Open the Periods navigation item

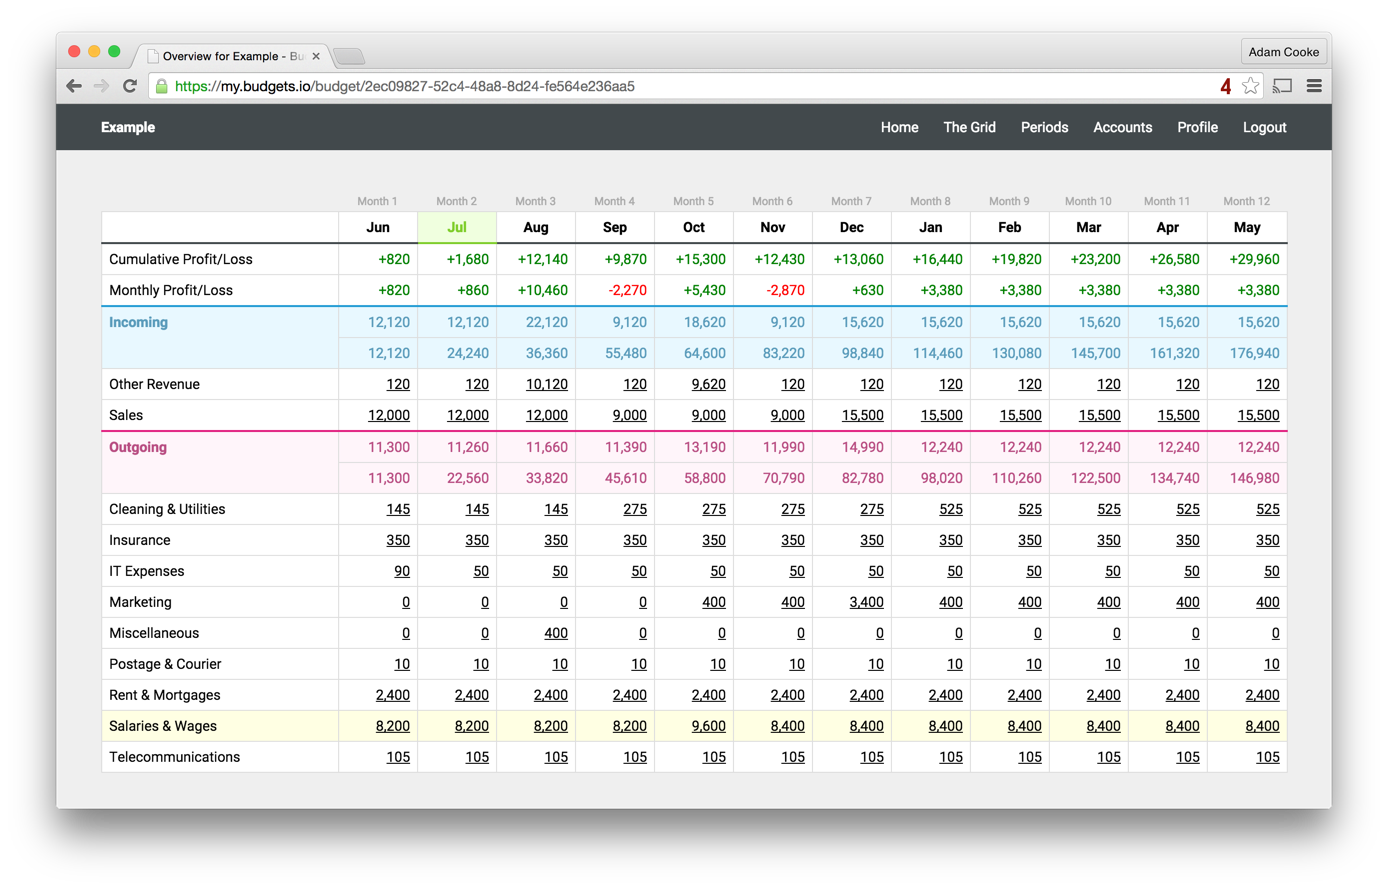(1044, 127)
